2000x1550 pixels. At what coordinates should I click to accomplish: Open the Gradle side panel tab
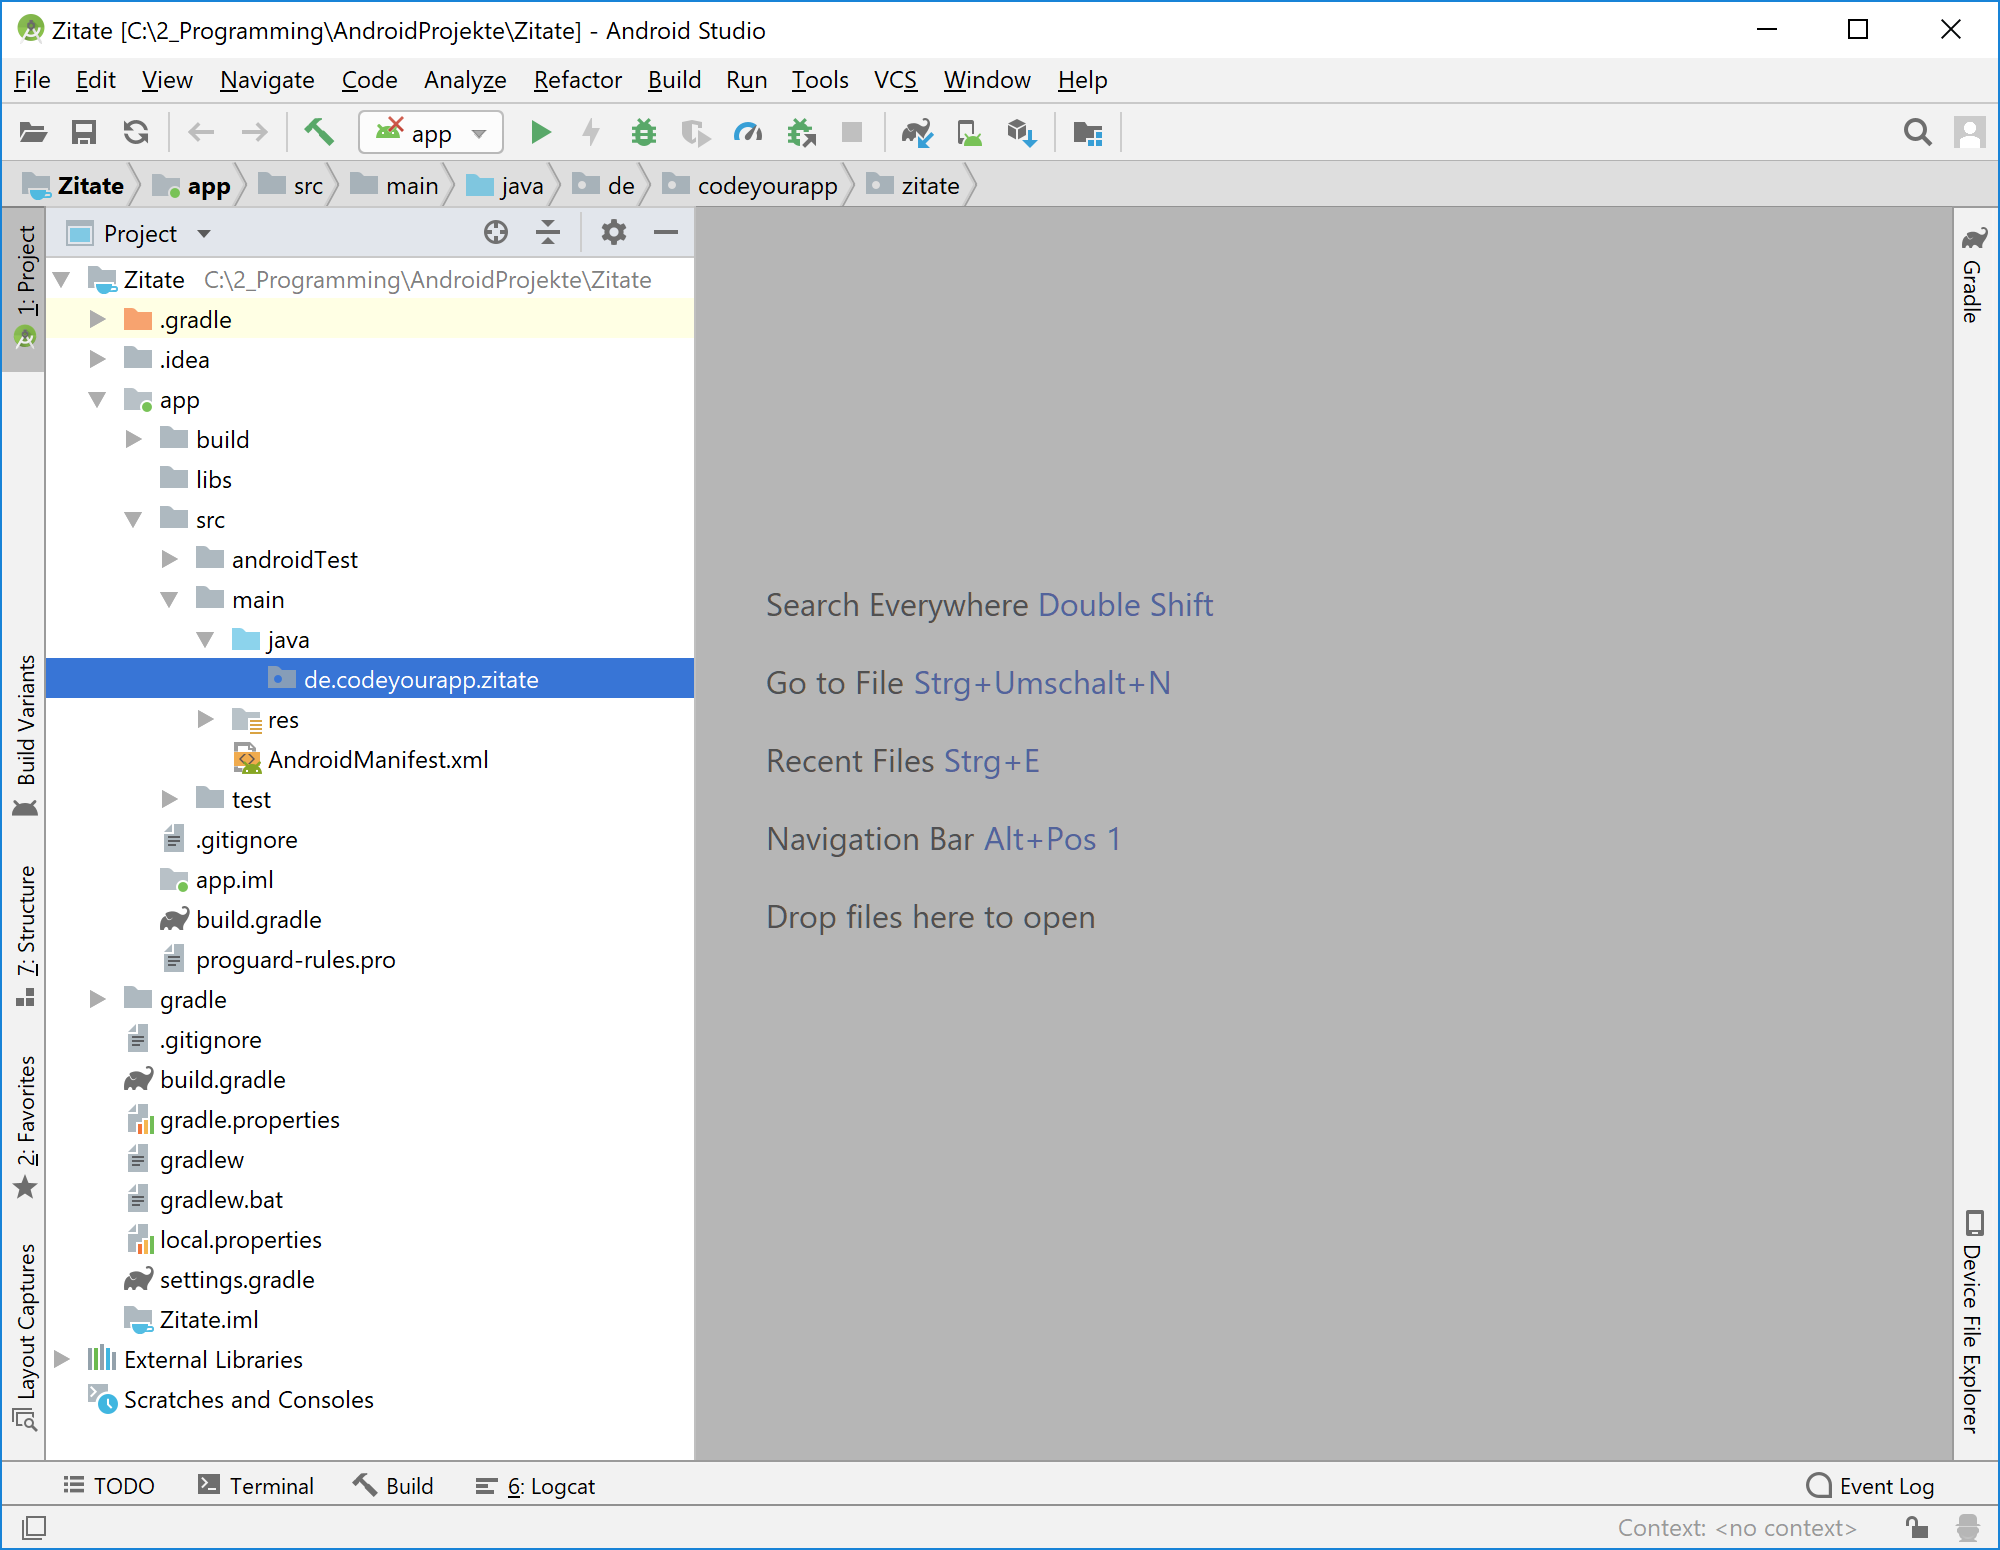click(1973, 275)
